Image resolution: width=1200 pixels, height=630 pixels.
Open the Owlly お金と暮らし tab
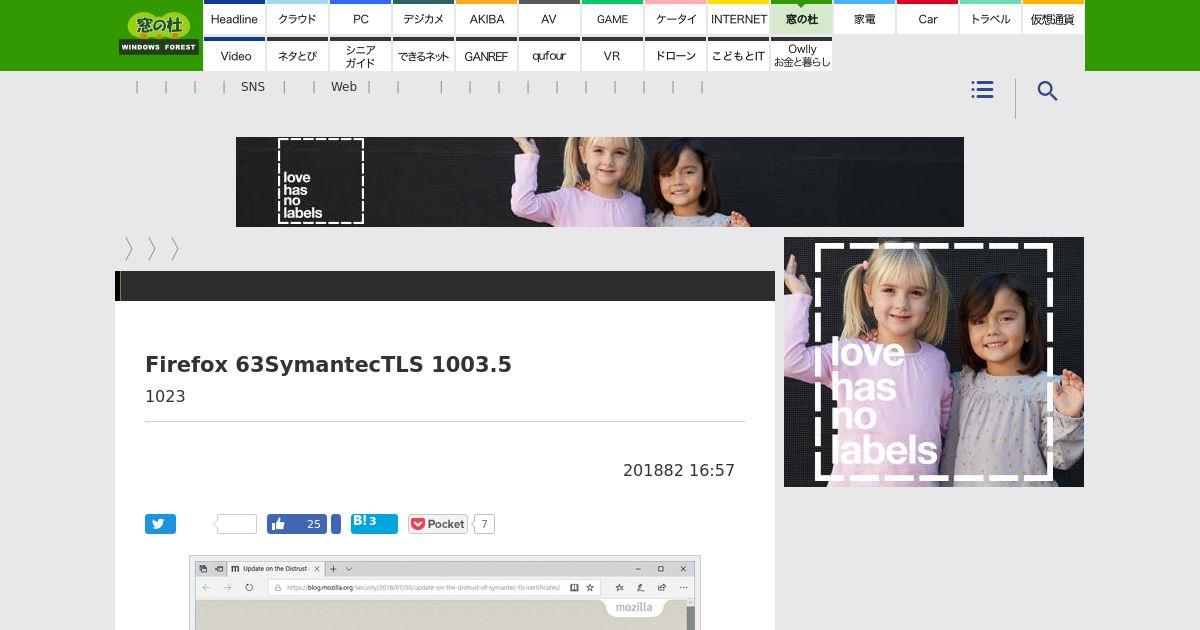(x=801, y=55)
